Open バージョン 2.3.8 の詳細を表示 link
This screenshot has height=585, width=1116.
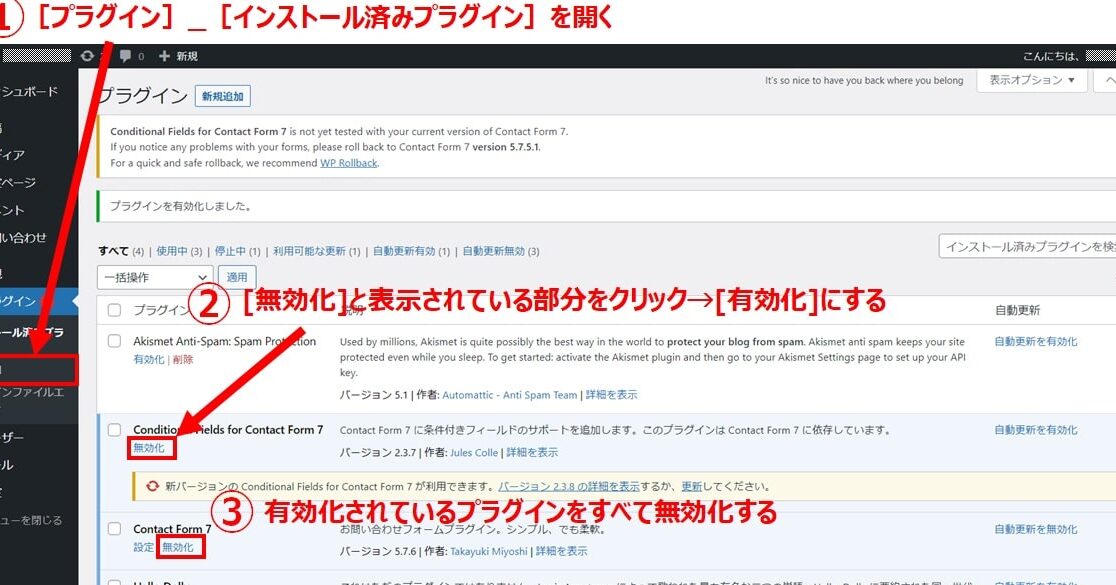tap(569, 486)
